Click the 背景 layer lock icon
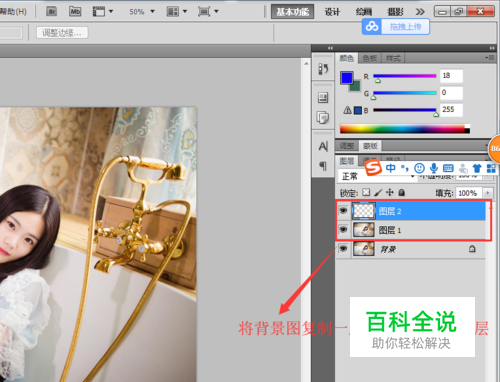 point(472,249)
